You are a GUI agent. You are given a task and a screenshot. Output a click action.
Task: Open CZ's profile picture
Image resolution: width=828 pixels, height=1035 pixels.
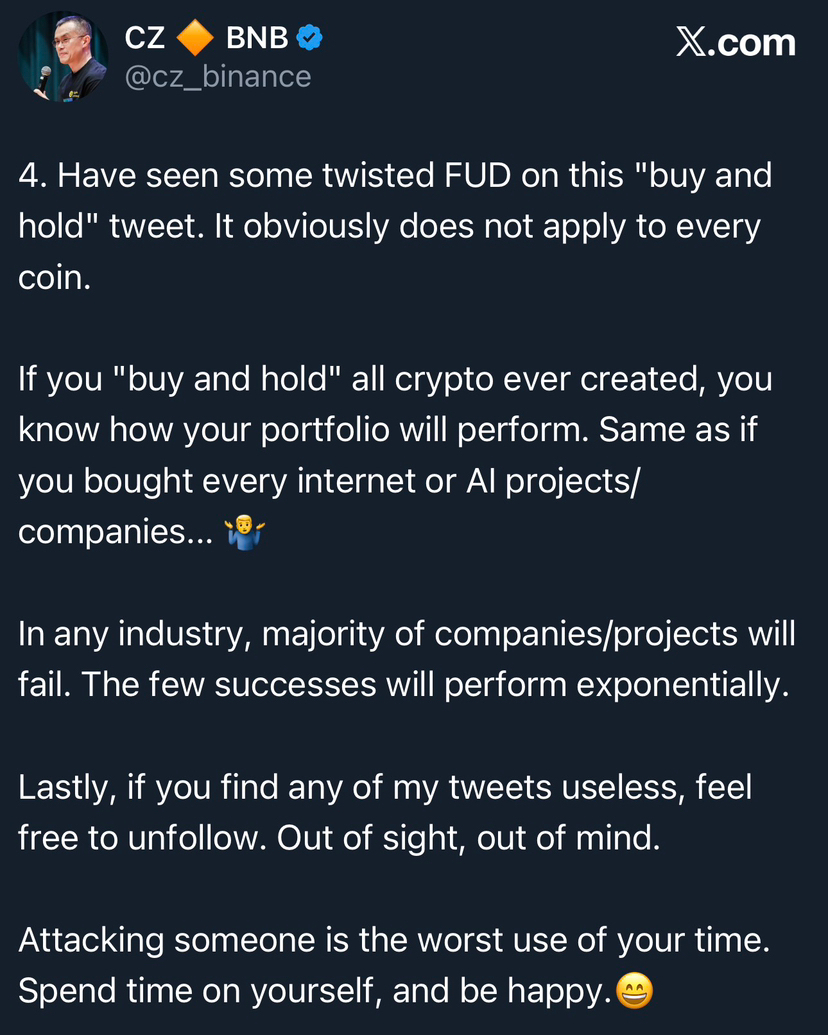click(x=64, y=58)
